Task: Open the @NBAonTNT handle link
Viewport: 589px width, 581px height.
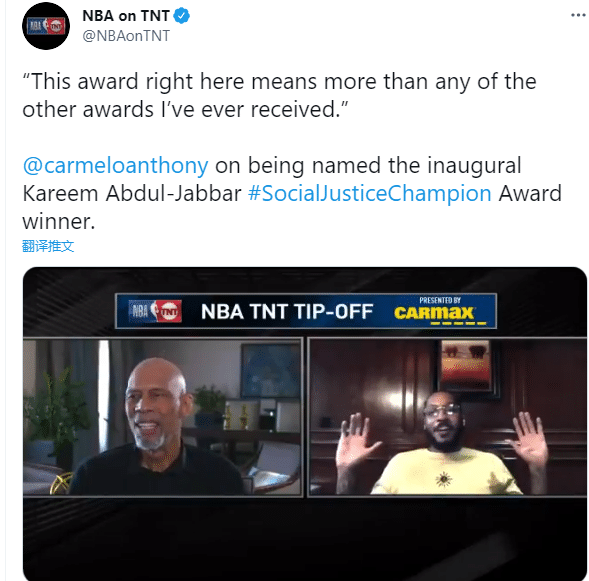Action: click(126, 36)
